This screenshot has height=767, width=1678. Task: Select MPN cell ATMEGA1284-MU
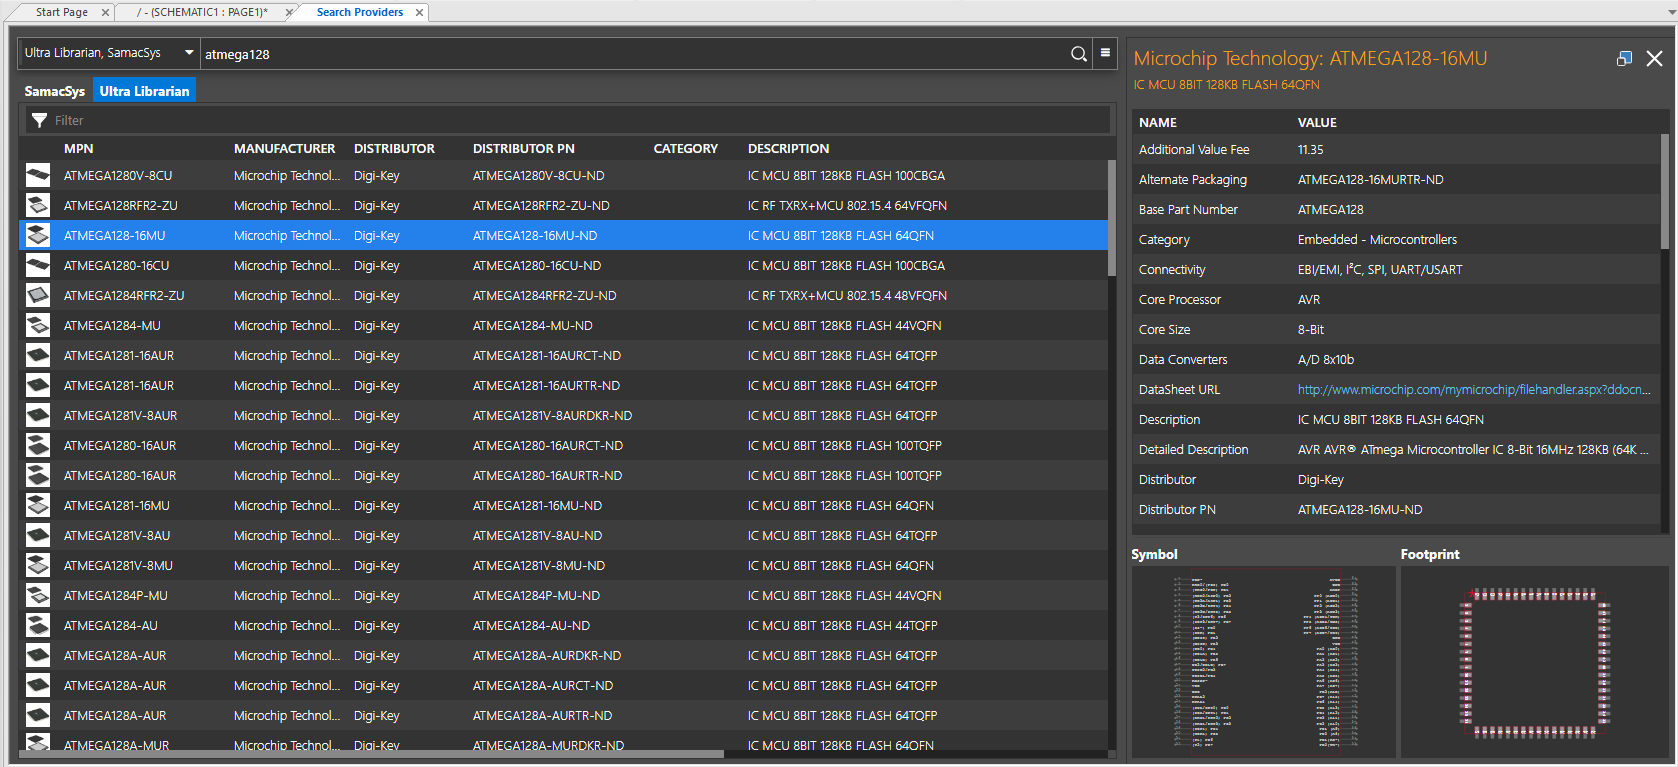click(x=112, y=325)
